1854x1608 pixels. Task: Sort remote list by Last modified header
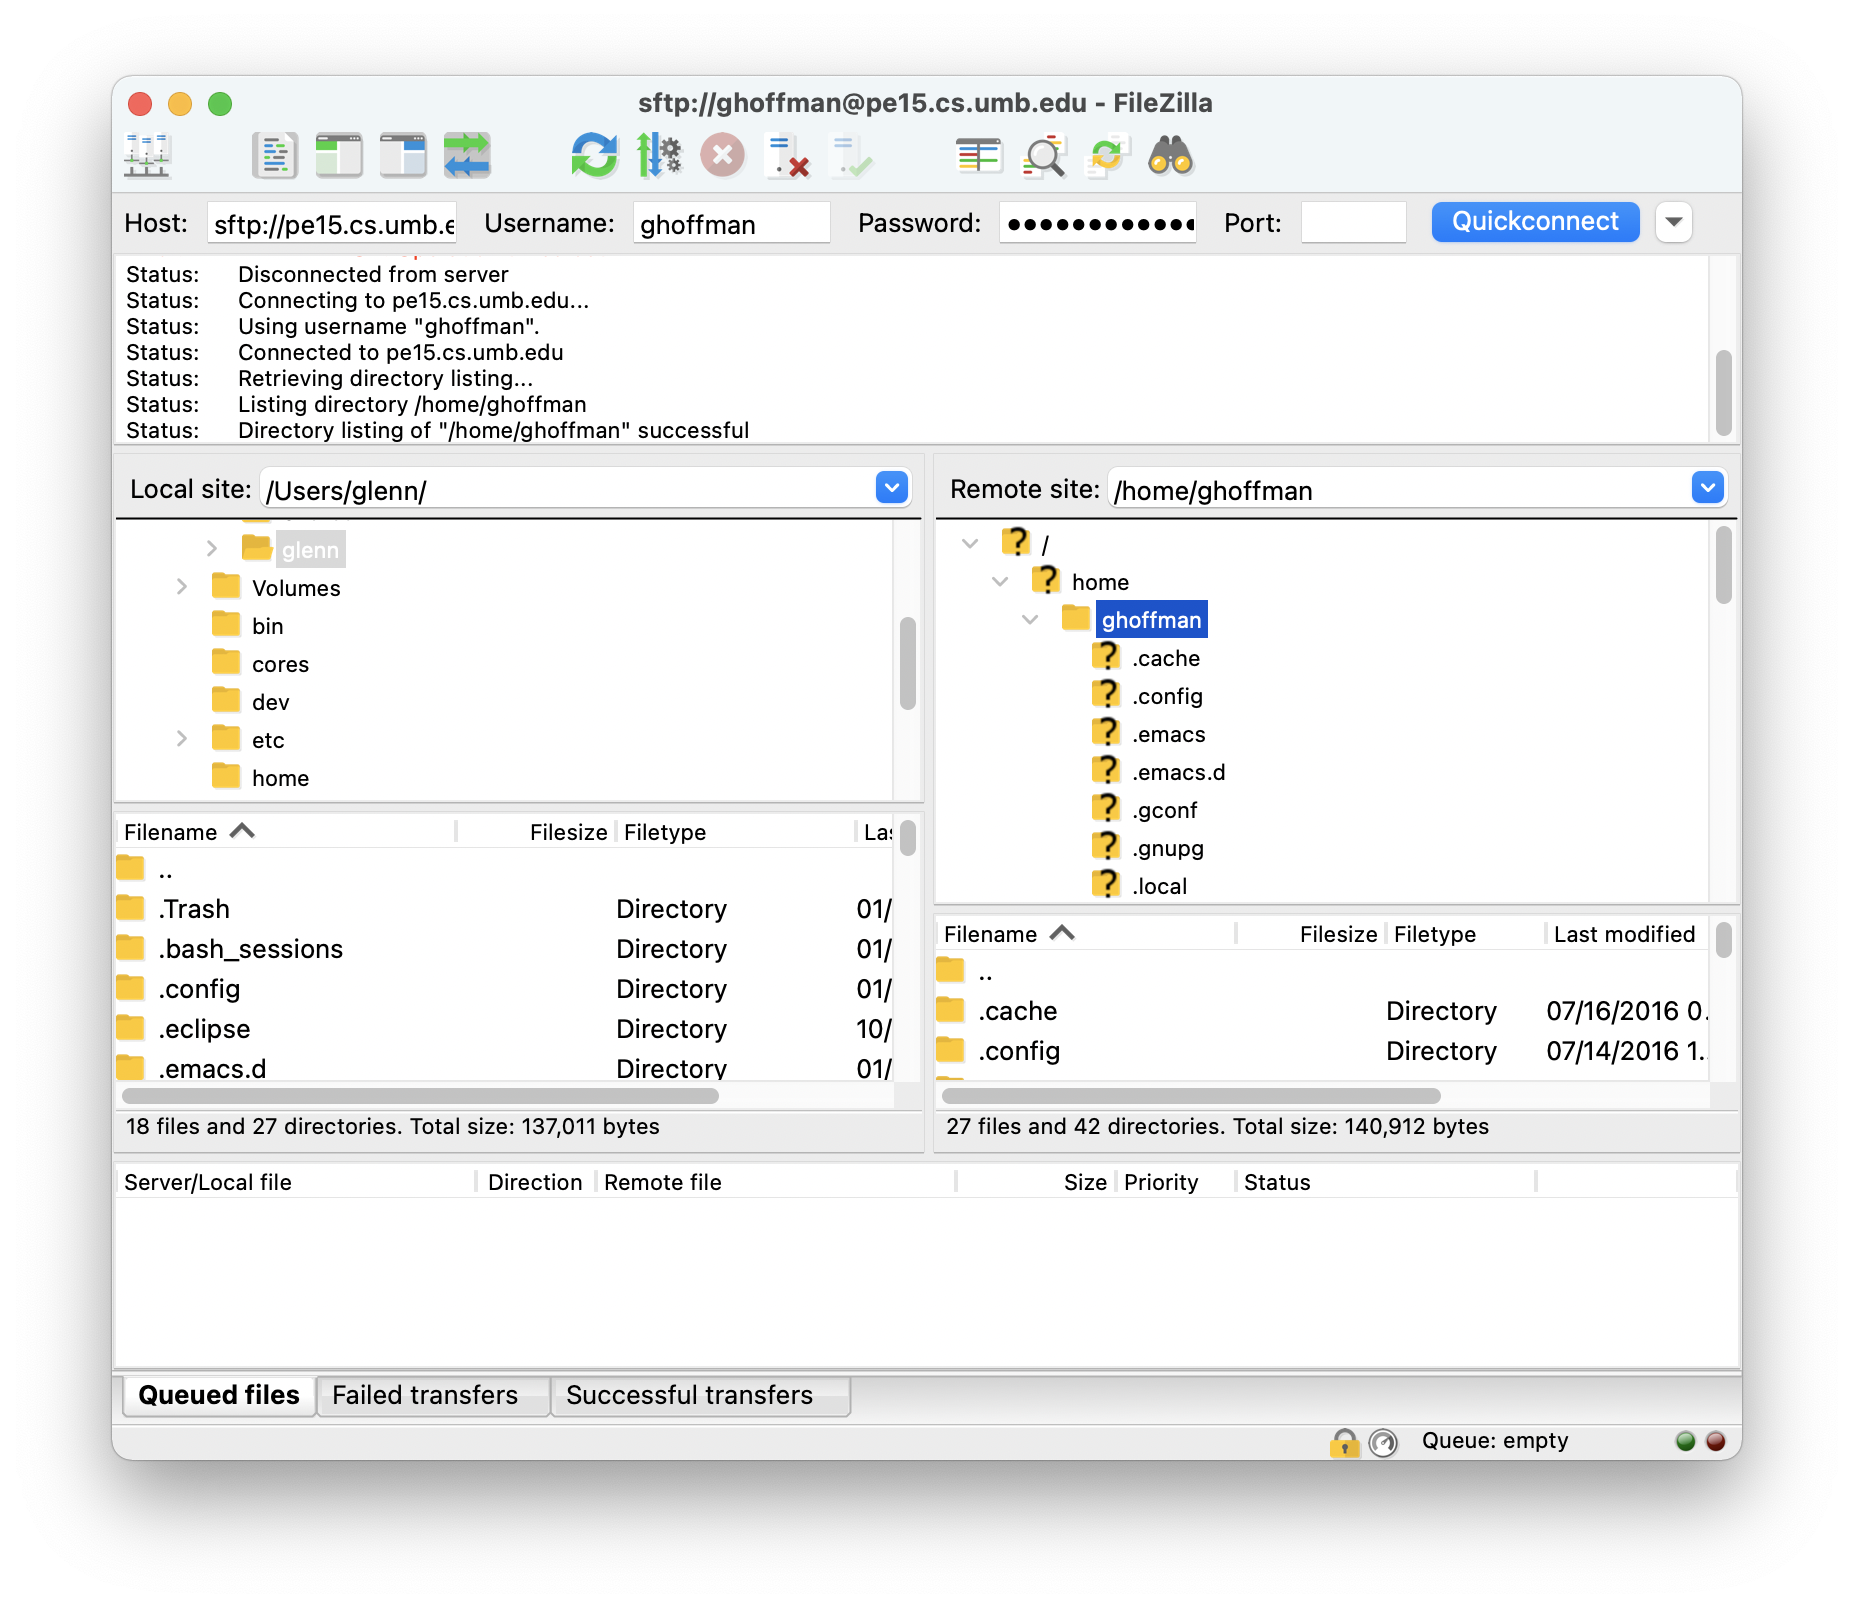1626,934
